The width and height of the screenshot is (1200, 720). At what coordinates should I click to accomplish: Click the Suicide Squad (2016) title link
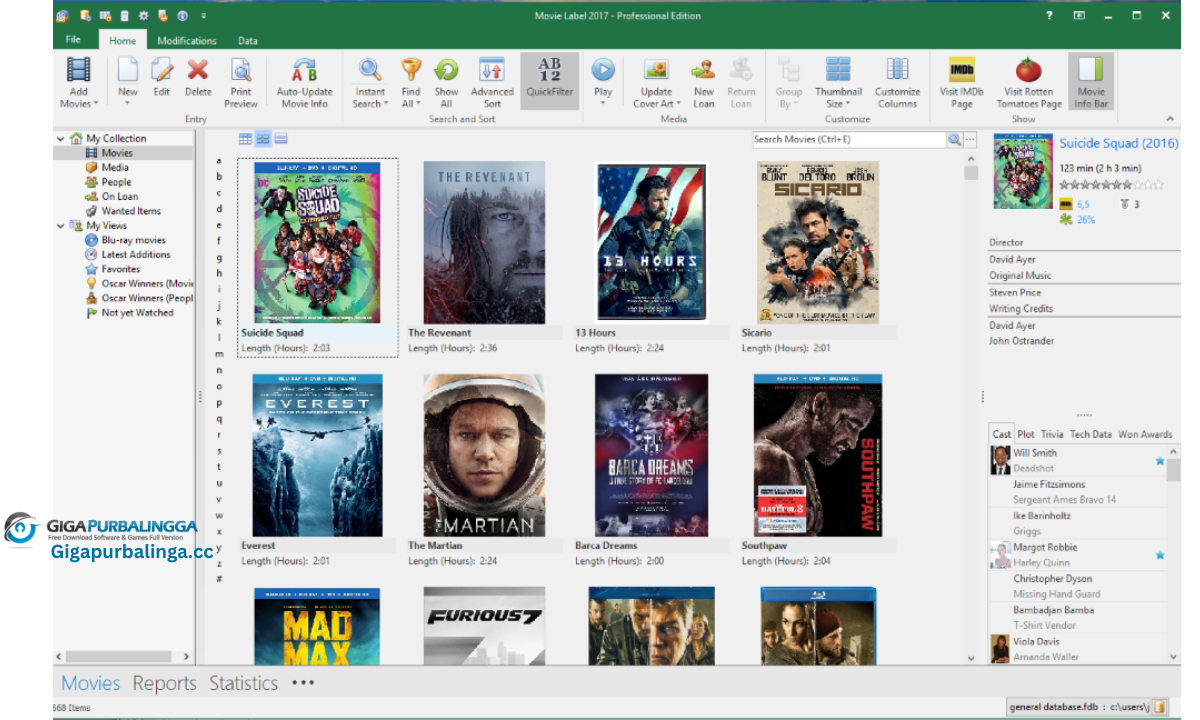tap(1118, 144)
